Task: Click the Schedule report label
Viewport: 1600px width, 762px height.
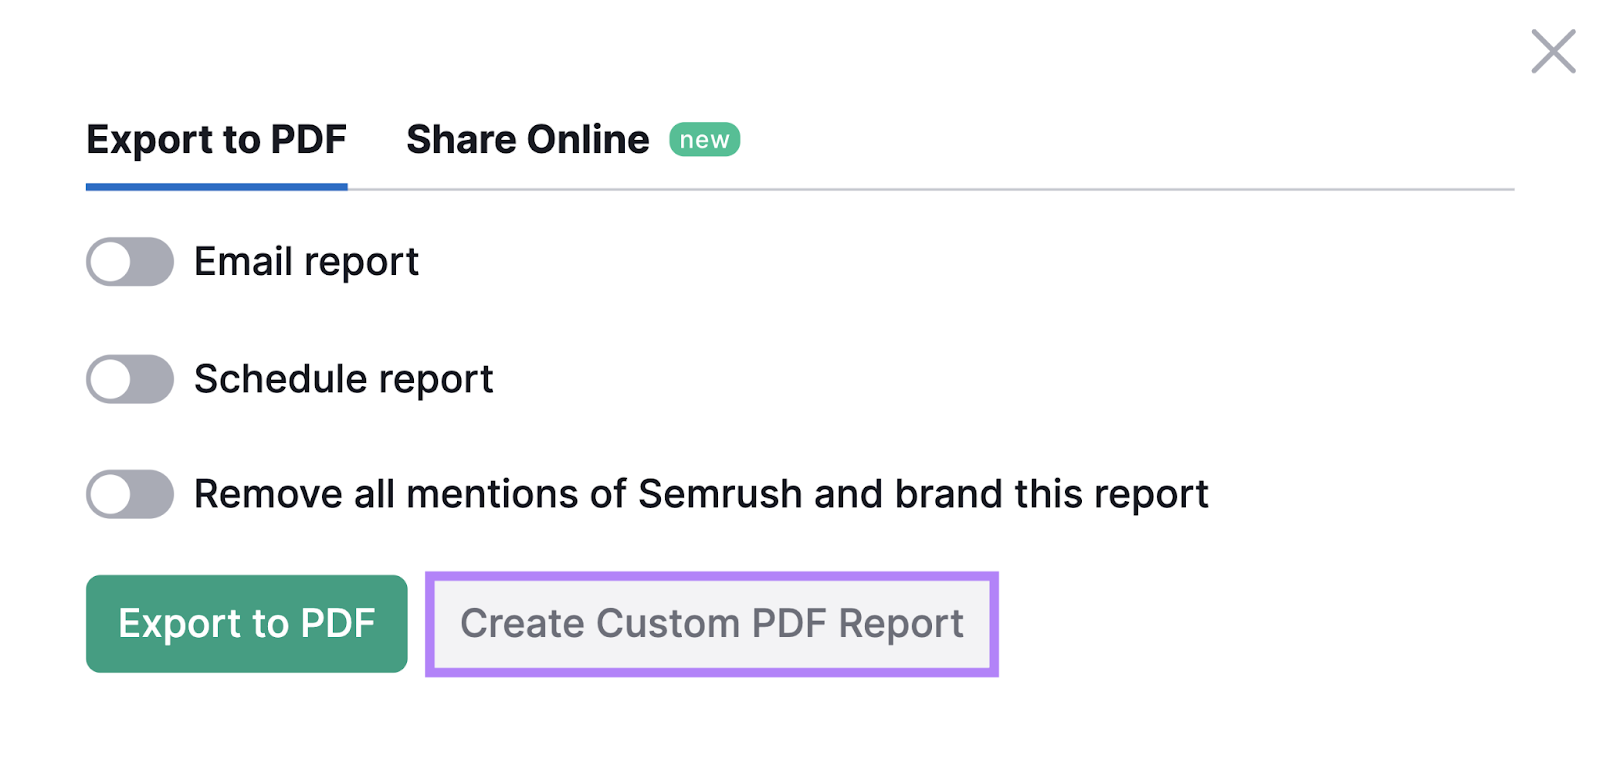Action: point(343,379)
